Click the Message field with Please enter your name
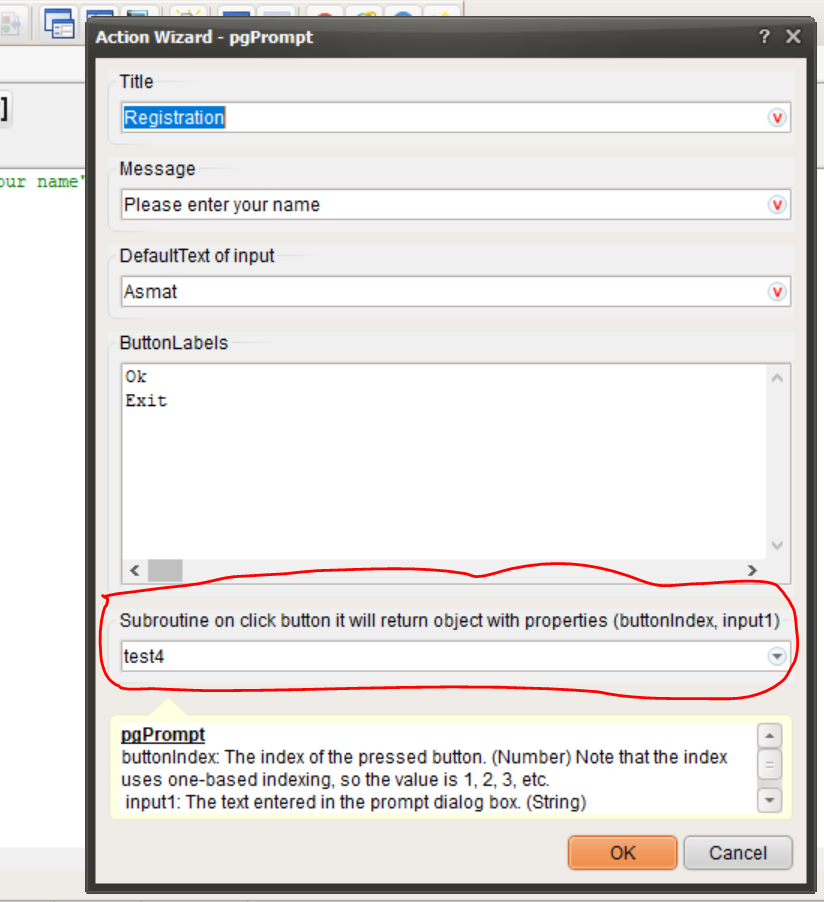Image resolution: width=824 pixels, height=902 pixels. tap(444, 205)
